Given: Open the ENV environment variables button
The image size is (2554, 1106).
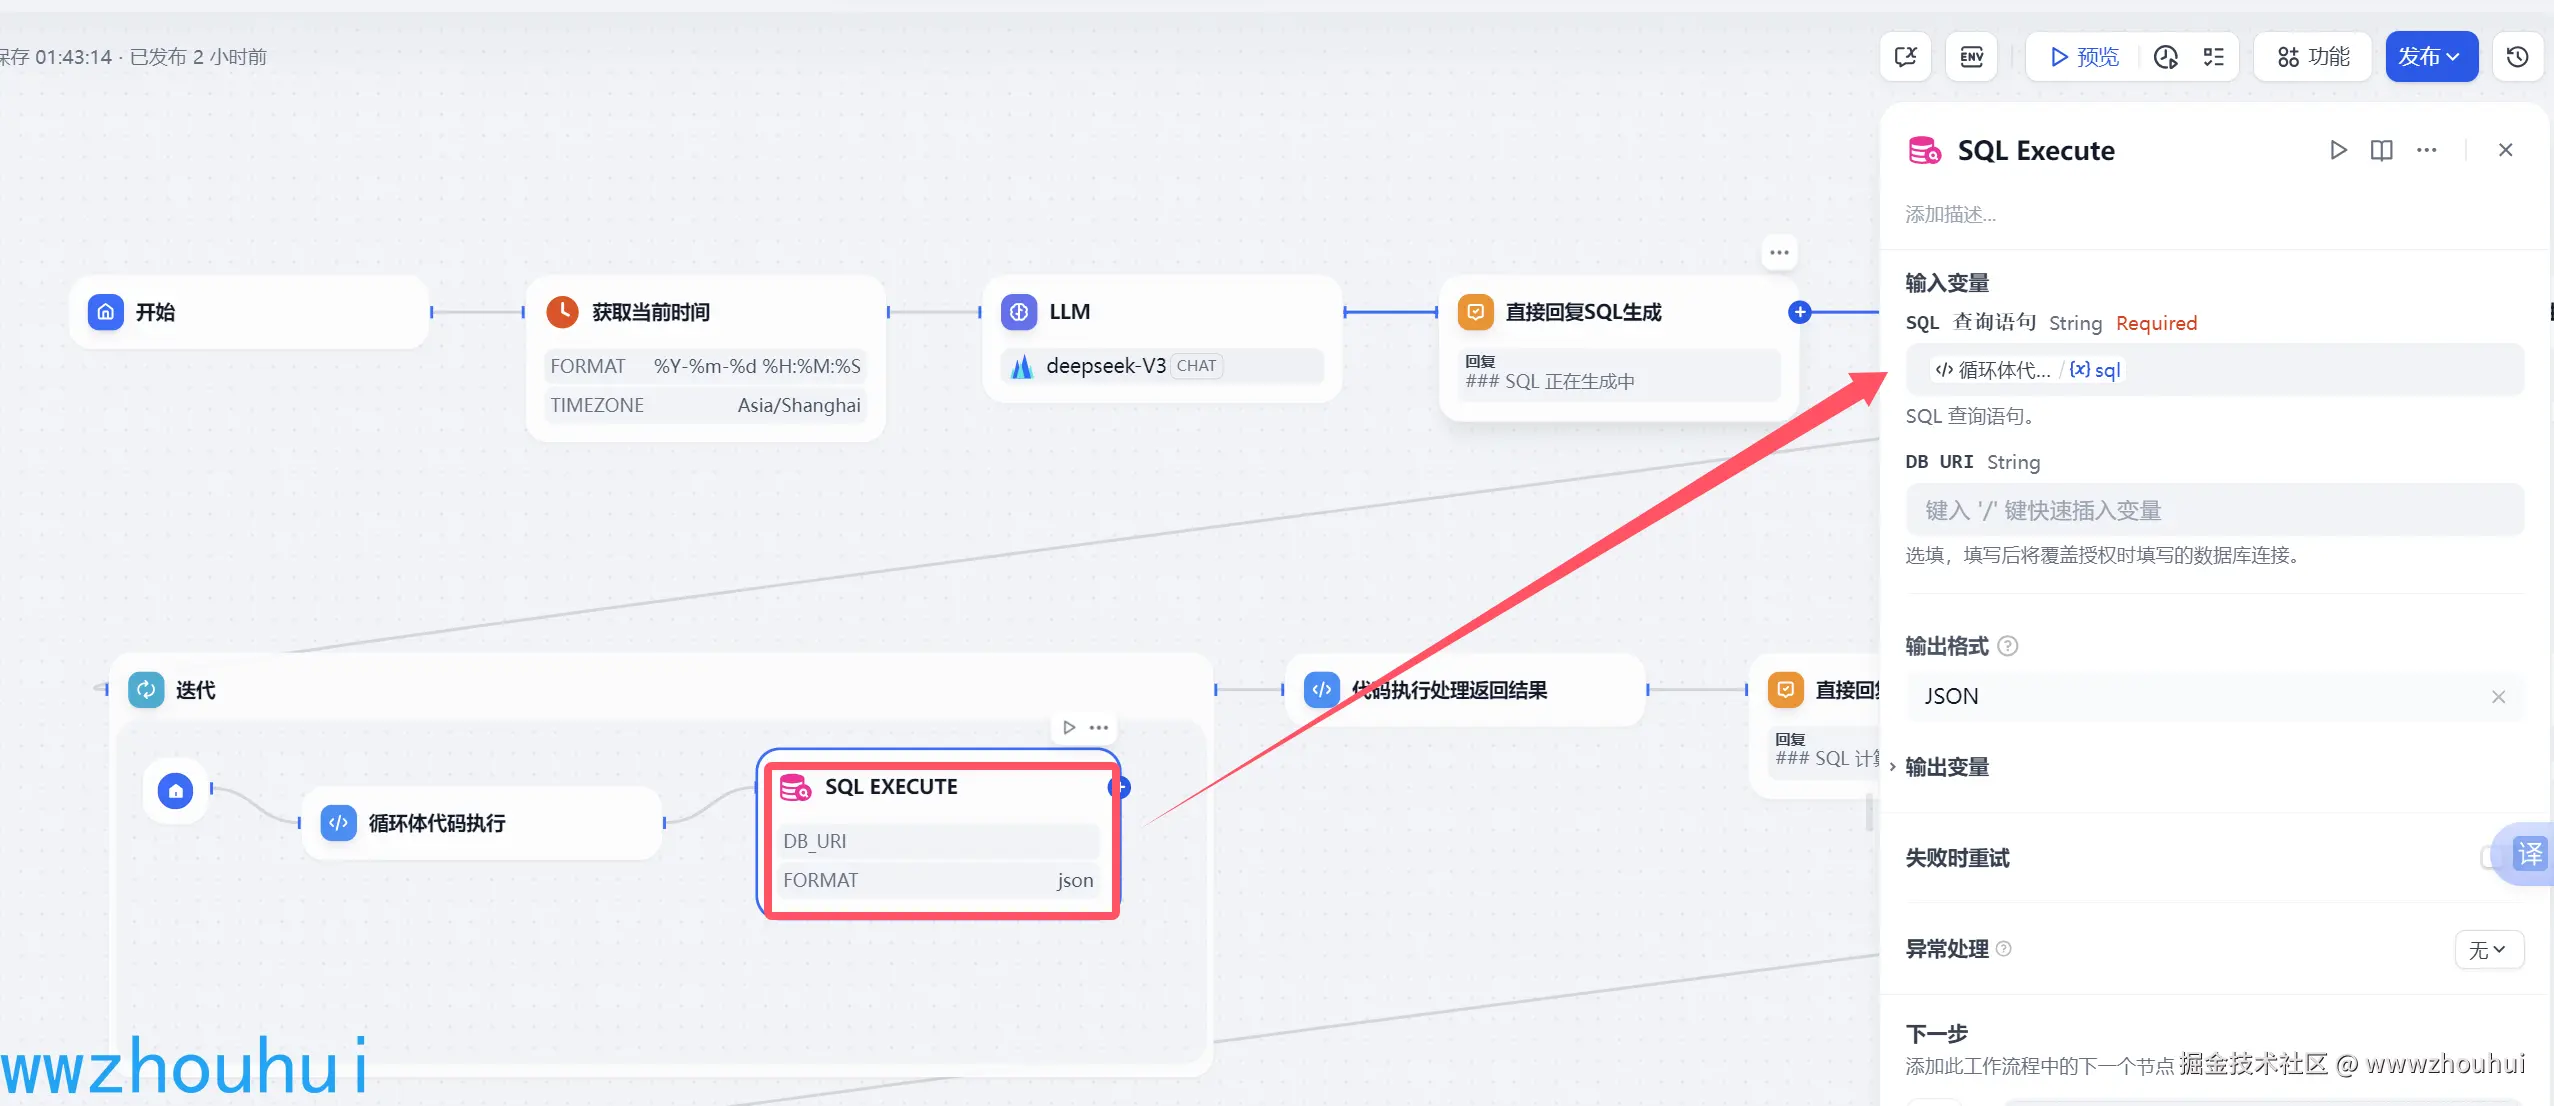Looking at the screenshot, I should pos(1972,57).
